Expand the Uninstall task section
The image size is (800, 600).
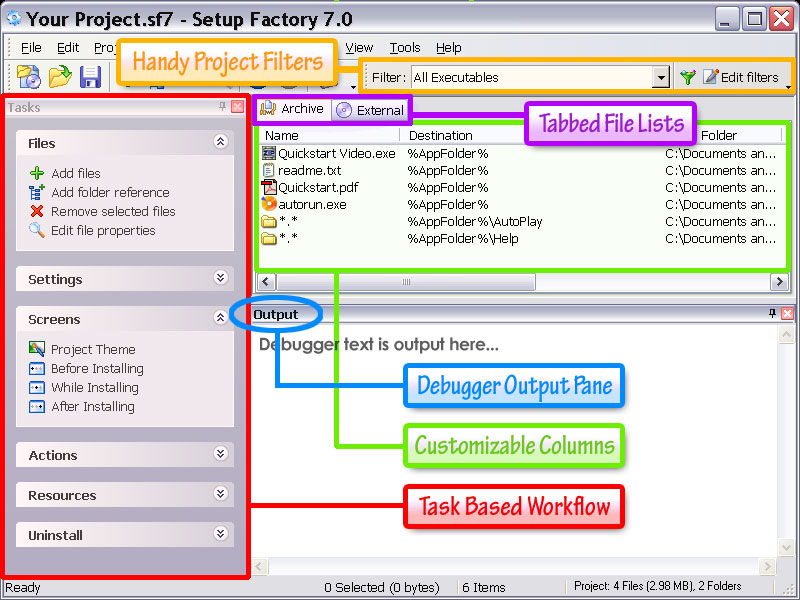point(221,535)
